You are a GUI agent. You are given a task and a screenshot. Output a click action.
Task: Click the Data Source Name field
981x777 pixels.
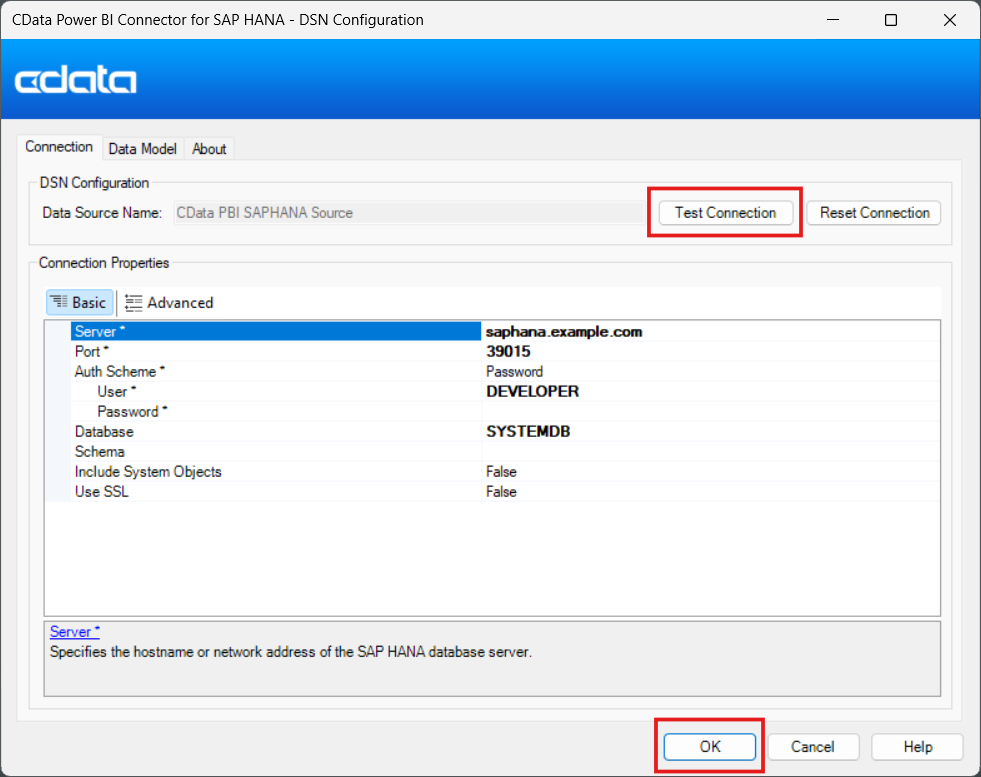pyautogui.click(x=409, y=213)
